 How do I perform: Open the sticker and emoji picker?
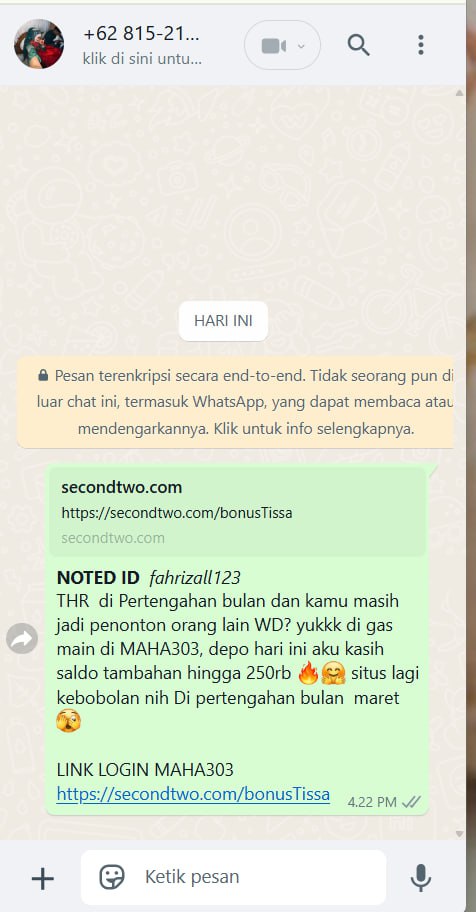tap(112, 877)
